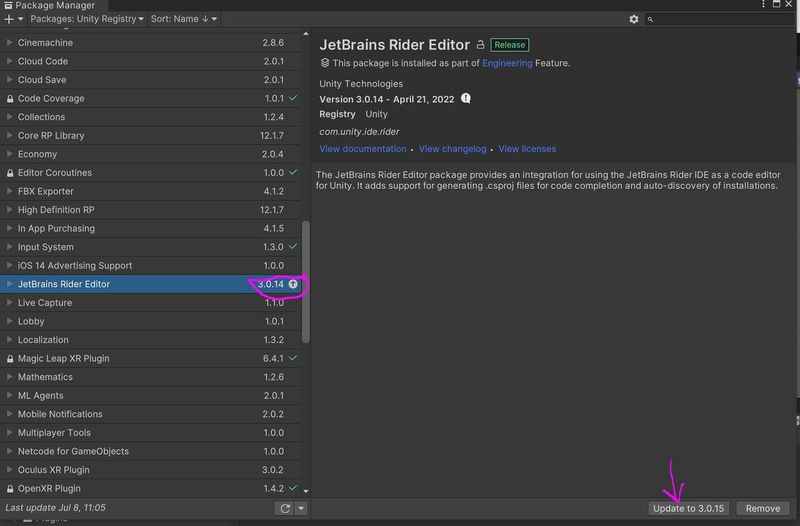Open View changelog link
The height and width of the screenshot is (526, 800).
[453, 148]
